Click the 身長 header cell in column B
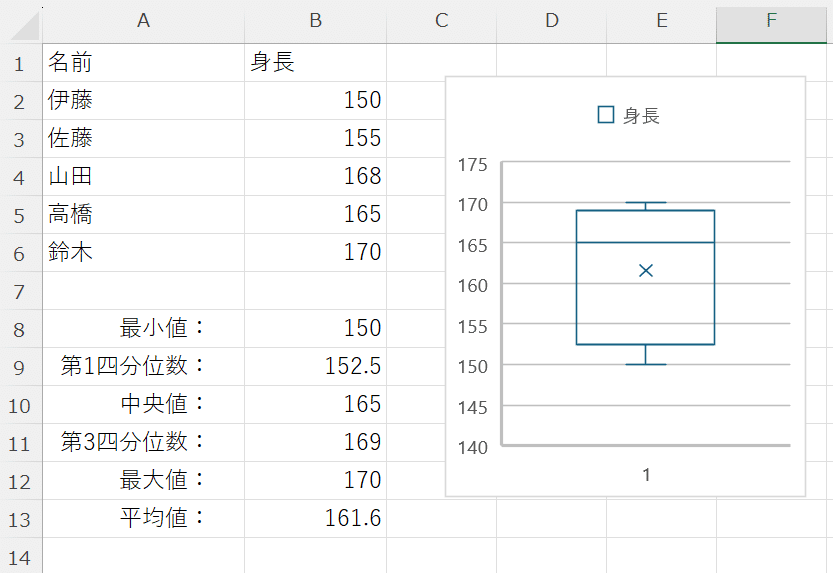 click(316, 63)
